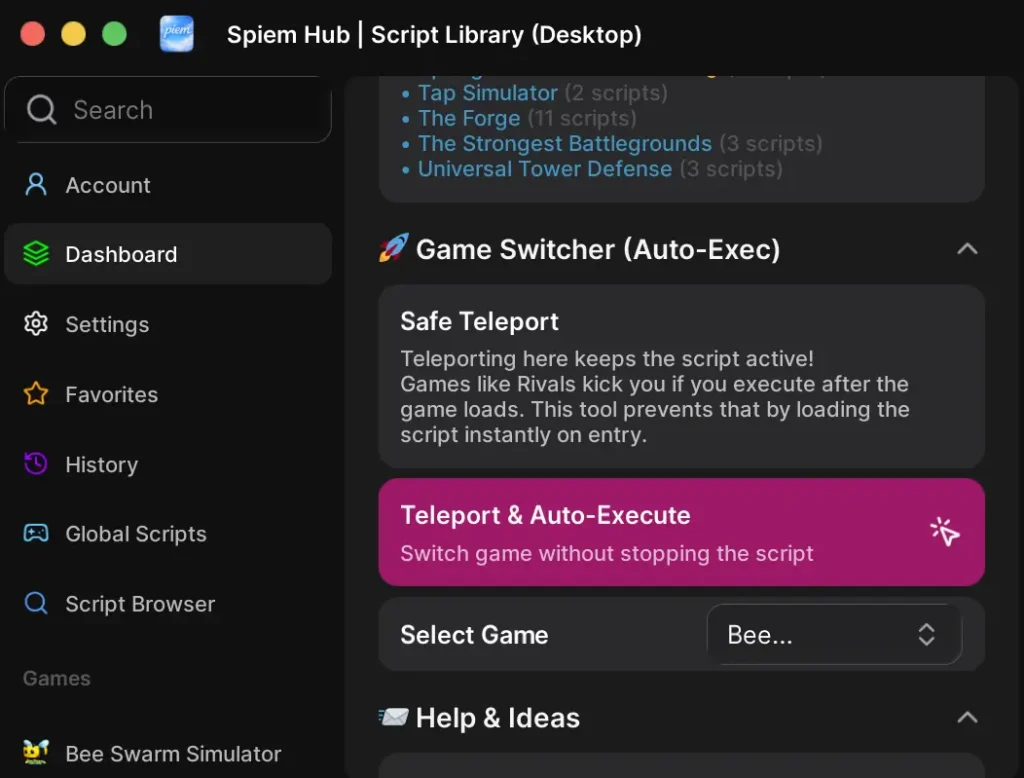
Task: Open The Forge scripts link
Action: 469,118
